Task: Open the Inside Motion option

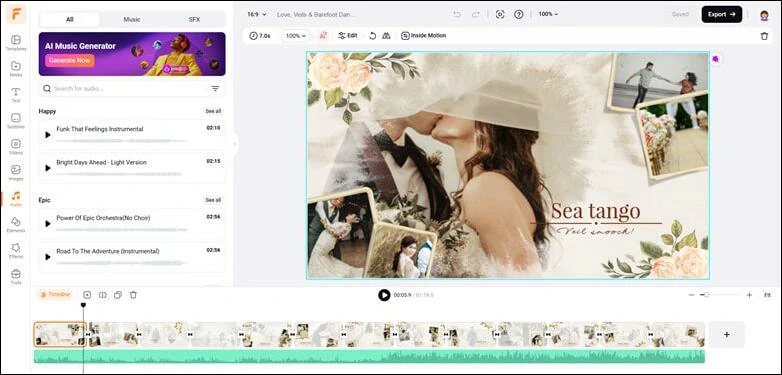Action: click(x=423, y=36)
